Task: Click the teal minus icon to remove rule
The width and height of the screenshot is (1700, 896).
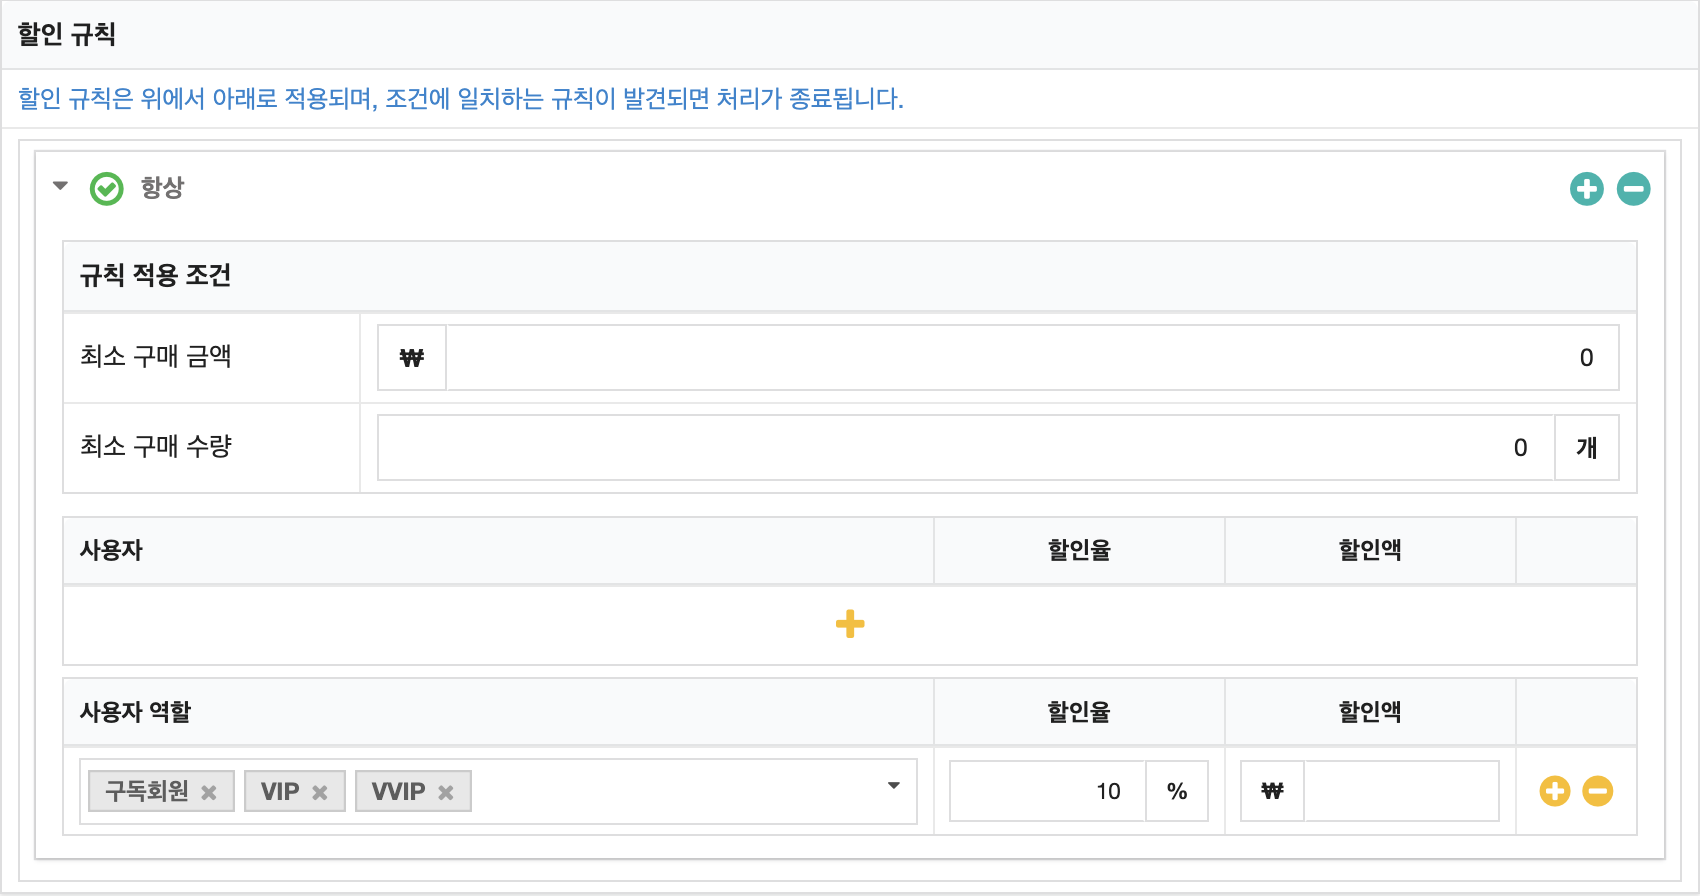Action: (x=1633, y=189)
